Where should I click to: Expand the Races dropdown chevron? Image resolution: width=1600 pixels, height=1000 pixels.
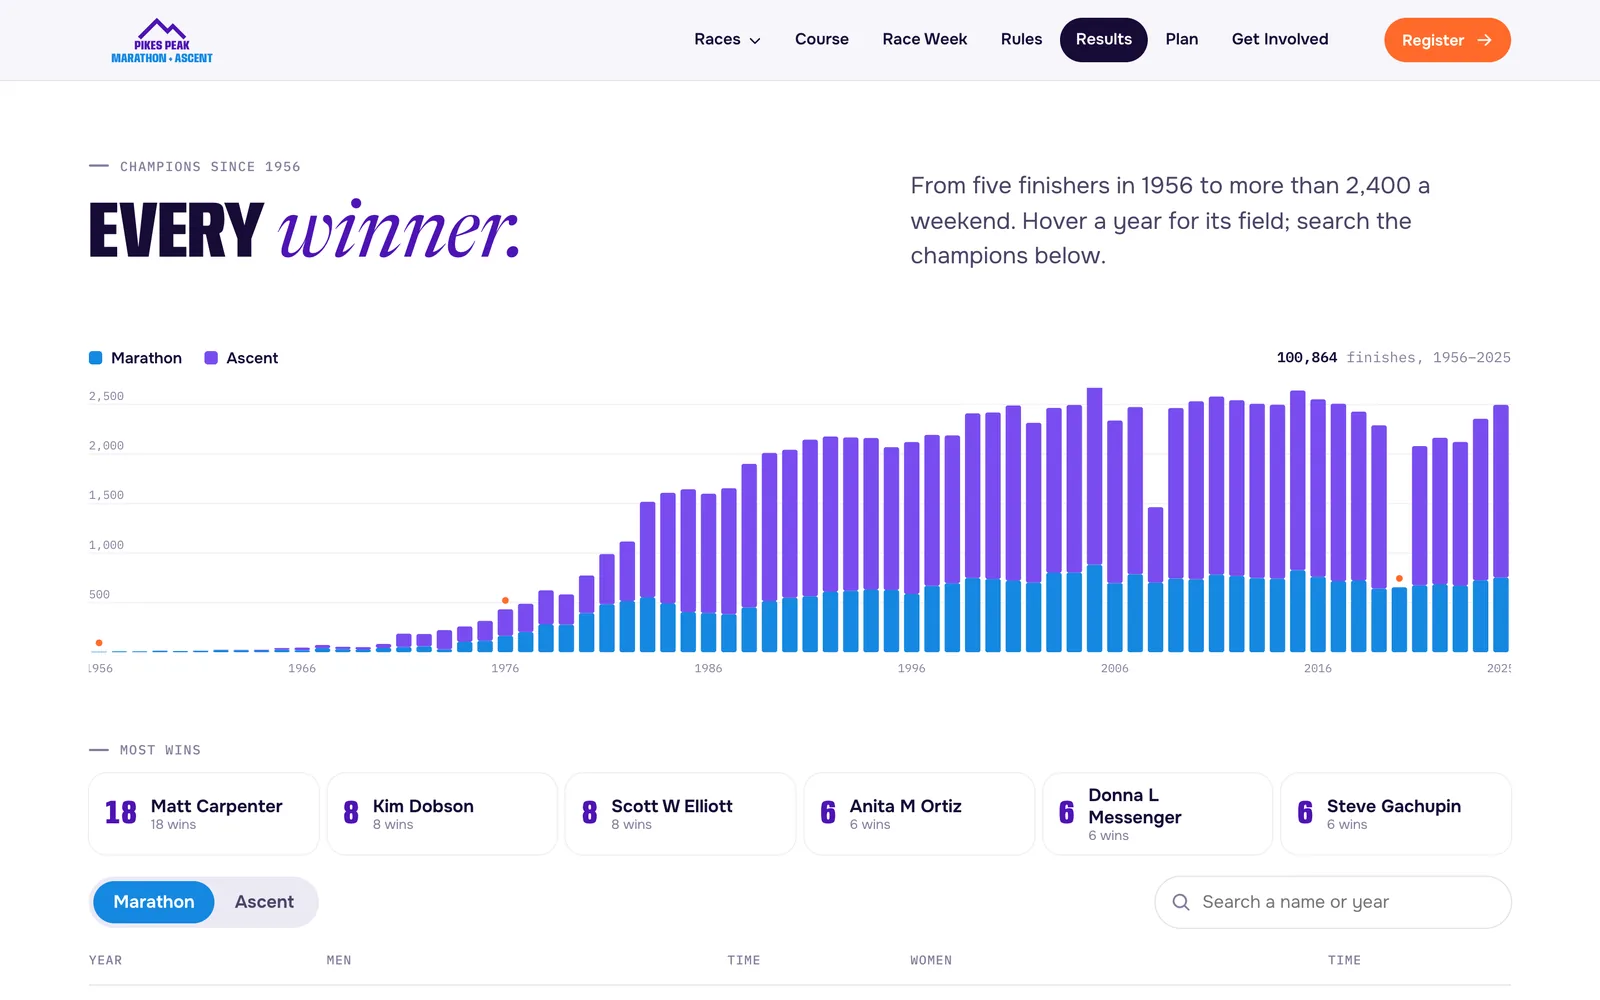755,41
